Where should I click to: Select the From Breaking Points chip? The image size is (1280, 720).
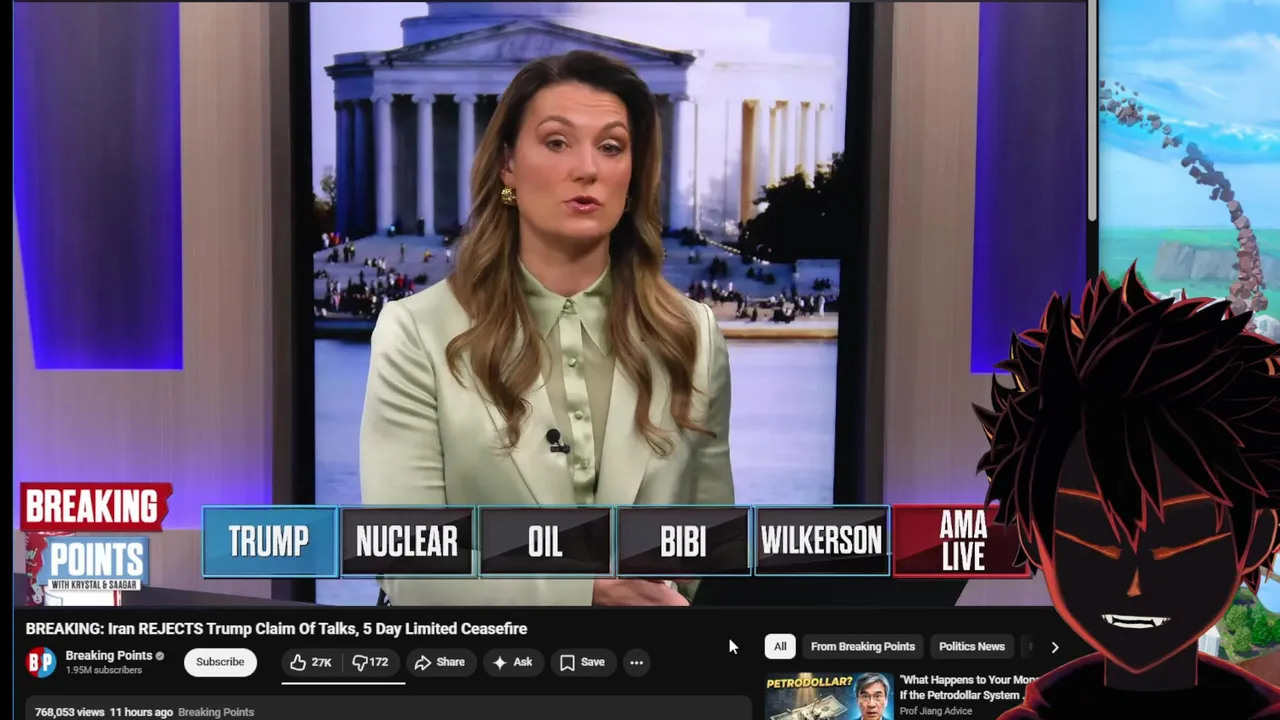click(x=863, y=647)
